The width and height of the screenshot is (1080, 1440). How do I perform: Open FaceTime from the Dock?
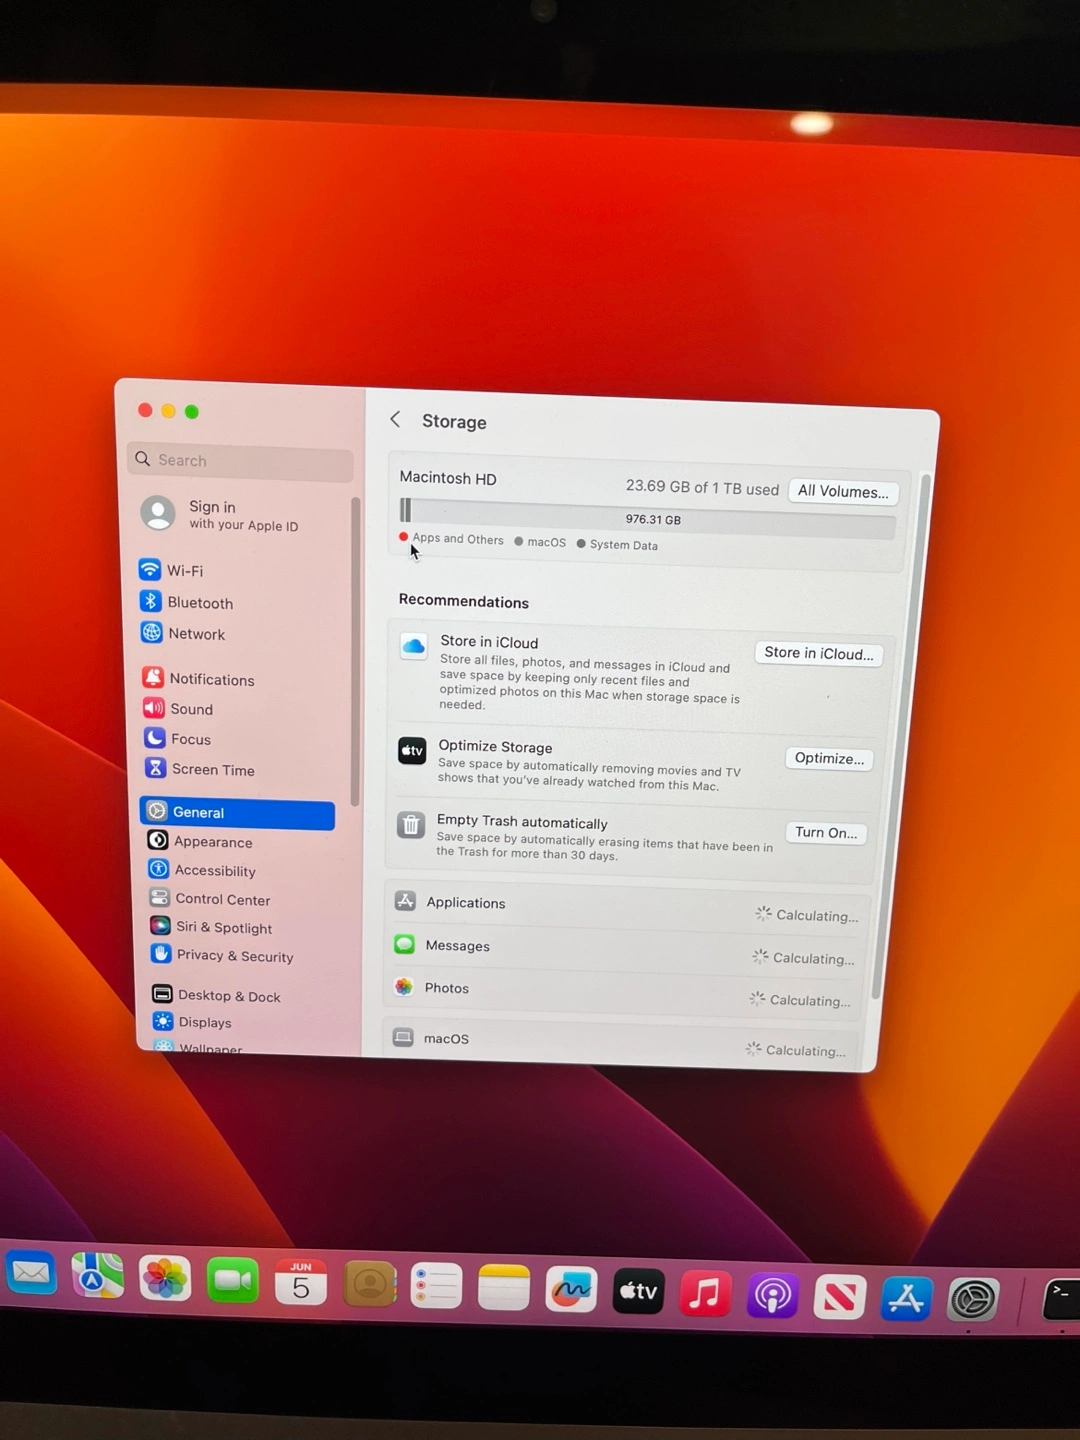233,1281
